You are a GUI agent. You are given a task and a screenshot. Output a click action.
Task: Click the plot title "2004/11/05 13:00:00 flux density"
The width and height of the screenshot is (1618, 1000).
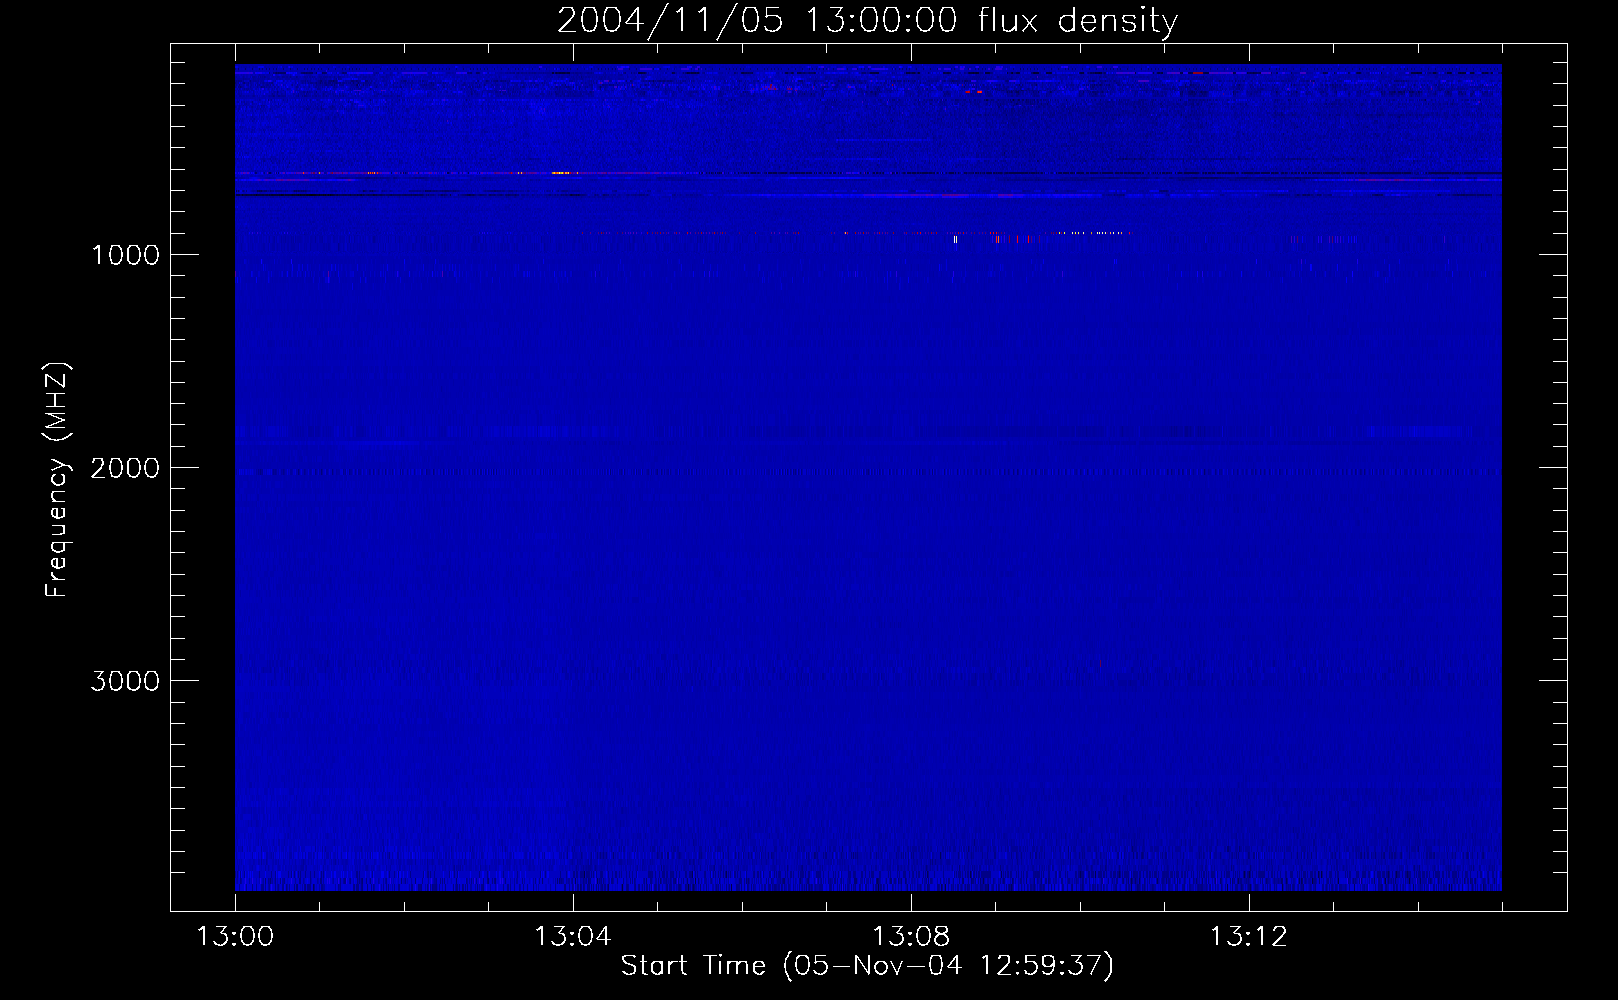(867, 21)
